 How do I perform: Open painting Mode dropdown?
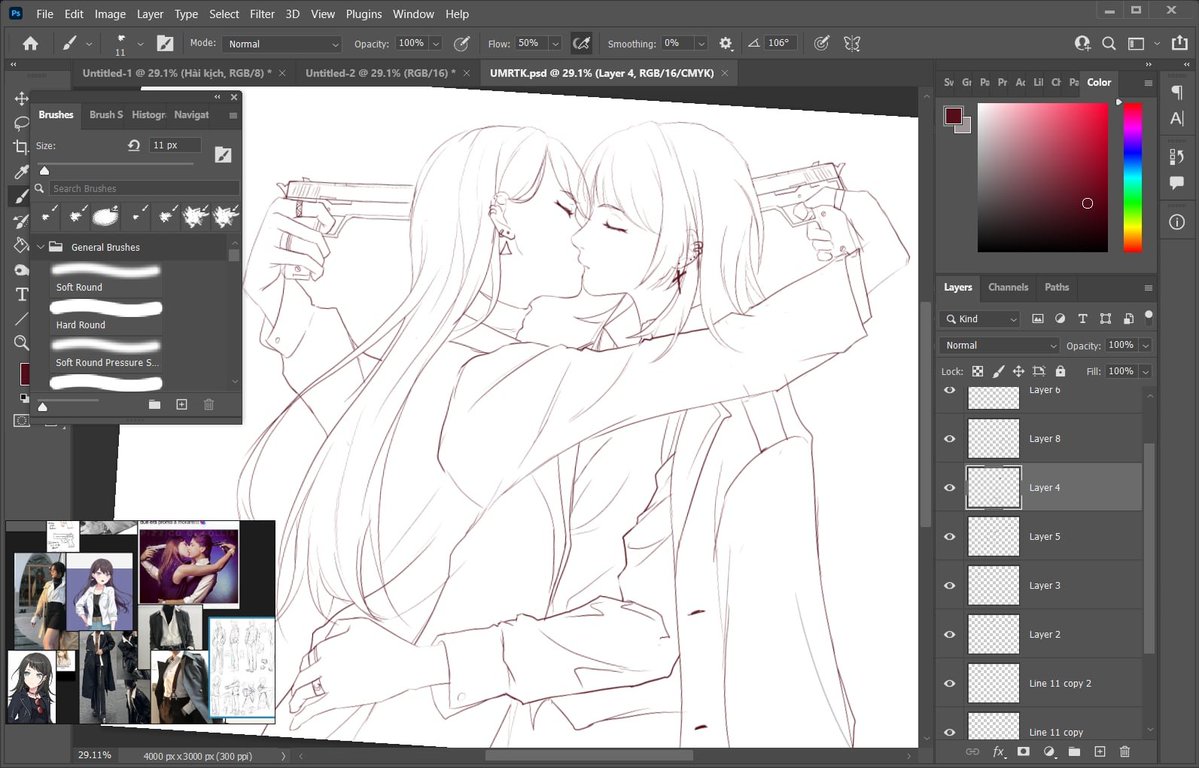coord(281,44)
